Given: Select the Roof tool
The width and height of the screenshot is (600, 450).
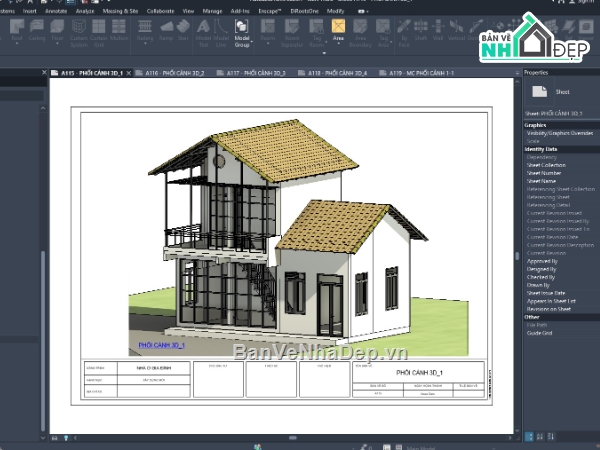Looking at the screenshot, I should click(17, 31).
